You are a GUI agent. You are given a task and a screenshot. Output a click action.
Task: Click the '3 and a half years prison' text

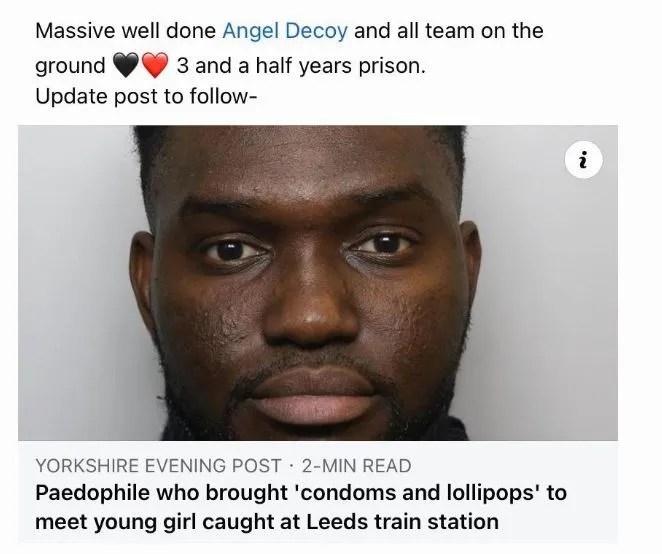(x=301, y=66)
